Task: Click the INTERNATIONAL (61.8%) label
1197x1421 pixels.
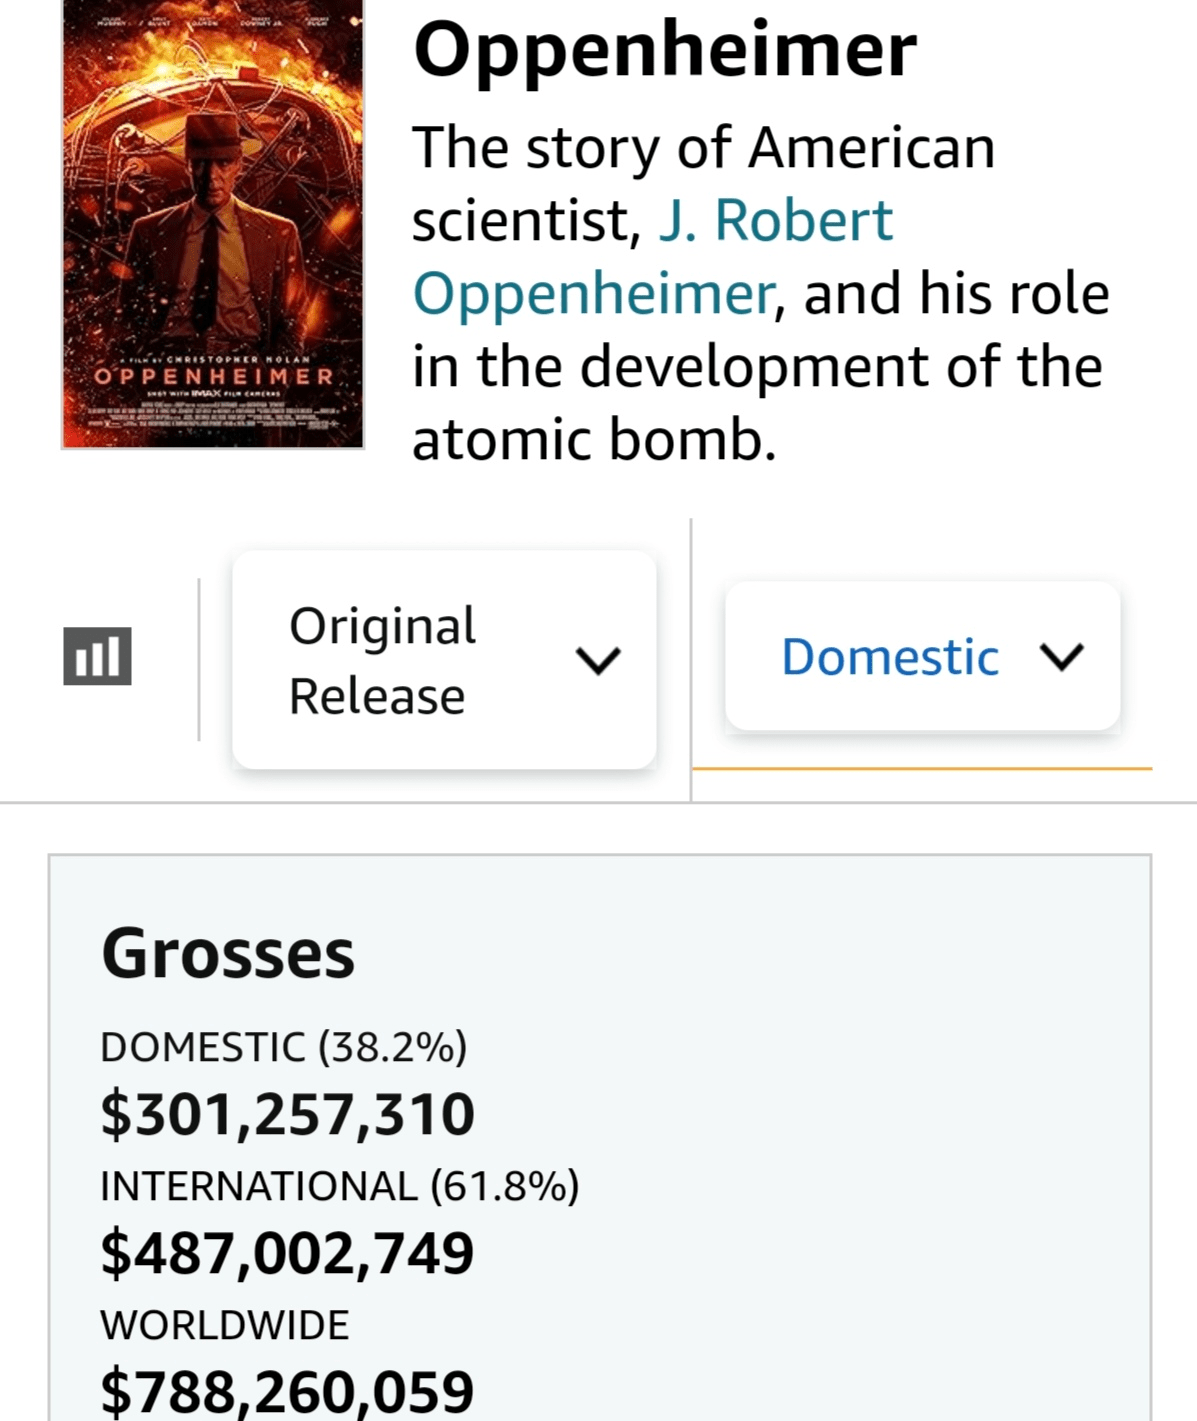Action: click(x=340, y=1186)
